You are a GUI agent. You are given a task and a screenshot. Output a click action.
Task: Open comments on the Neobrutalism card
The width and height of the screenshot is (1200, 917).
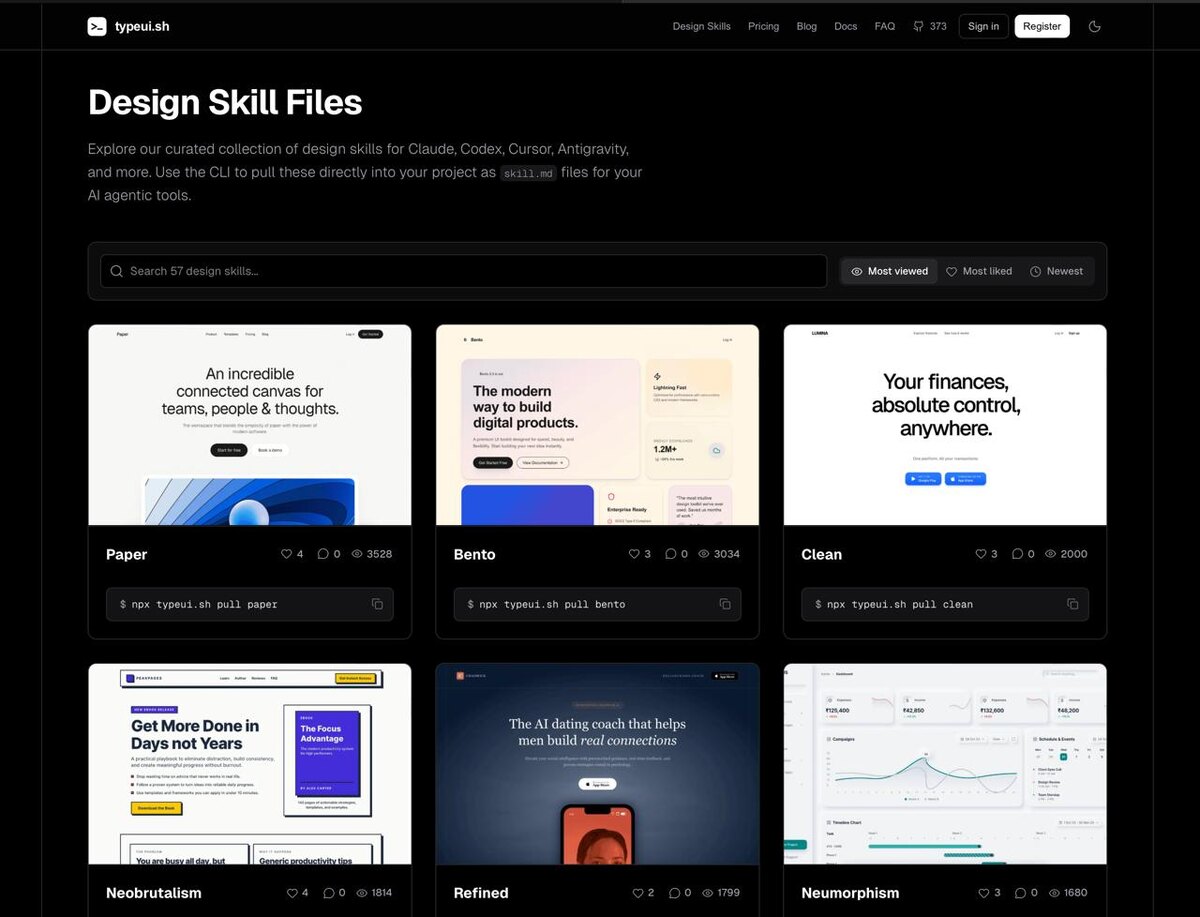click(334, 893)
